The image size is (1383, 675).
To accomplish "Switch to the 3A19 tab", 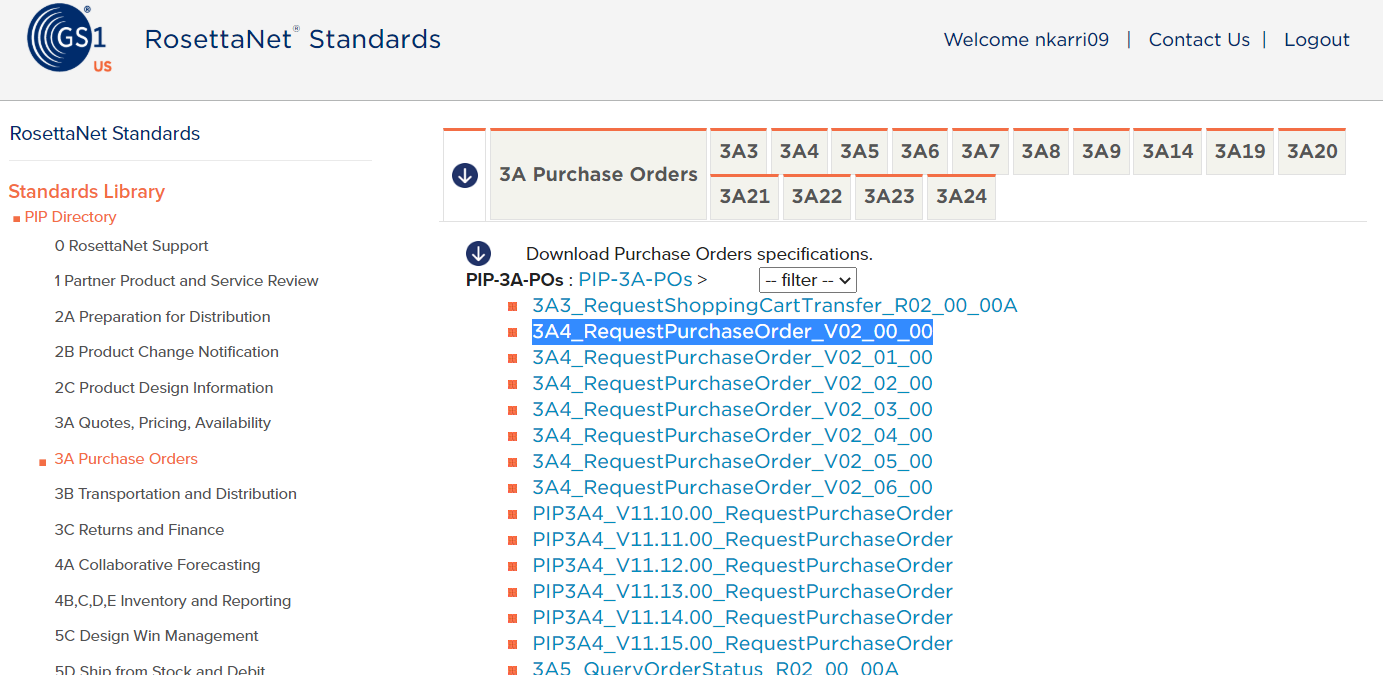I will coord(1239,152).
